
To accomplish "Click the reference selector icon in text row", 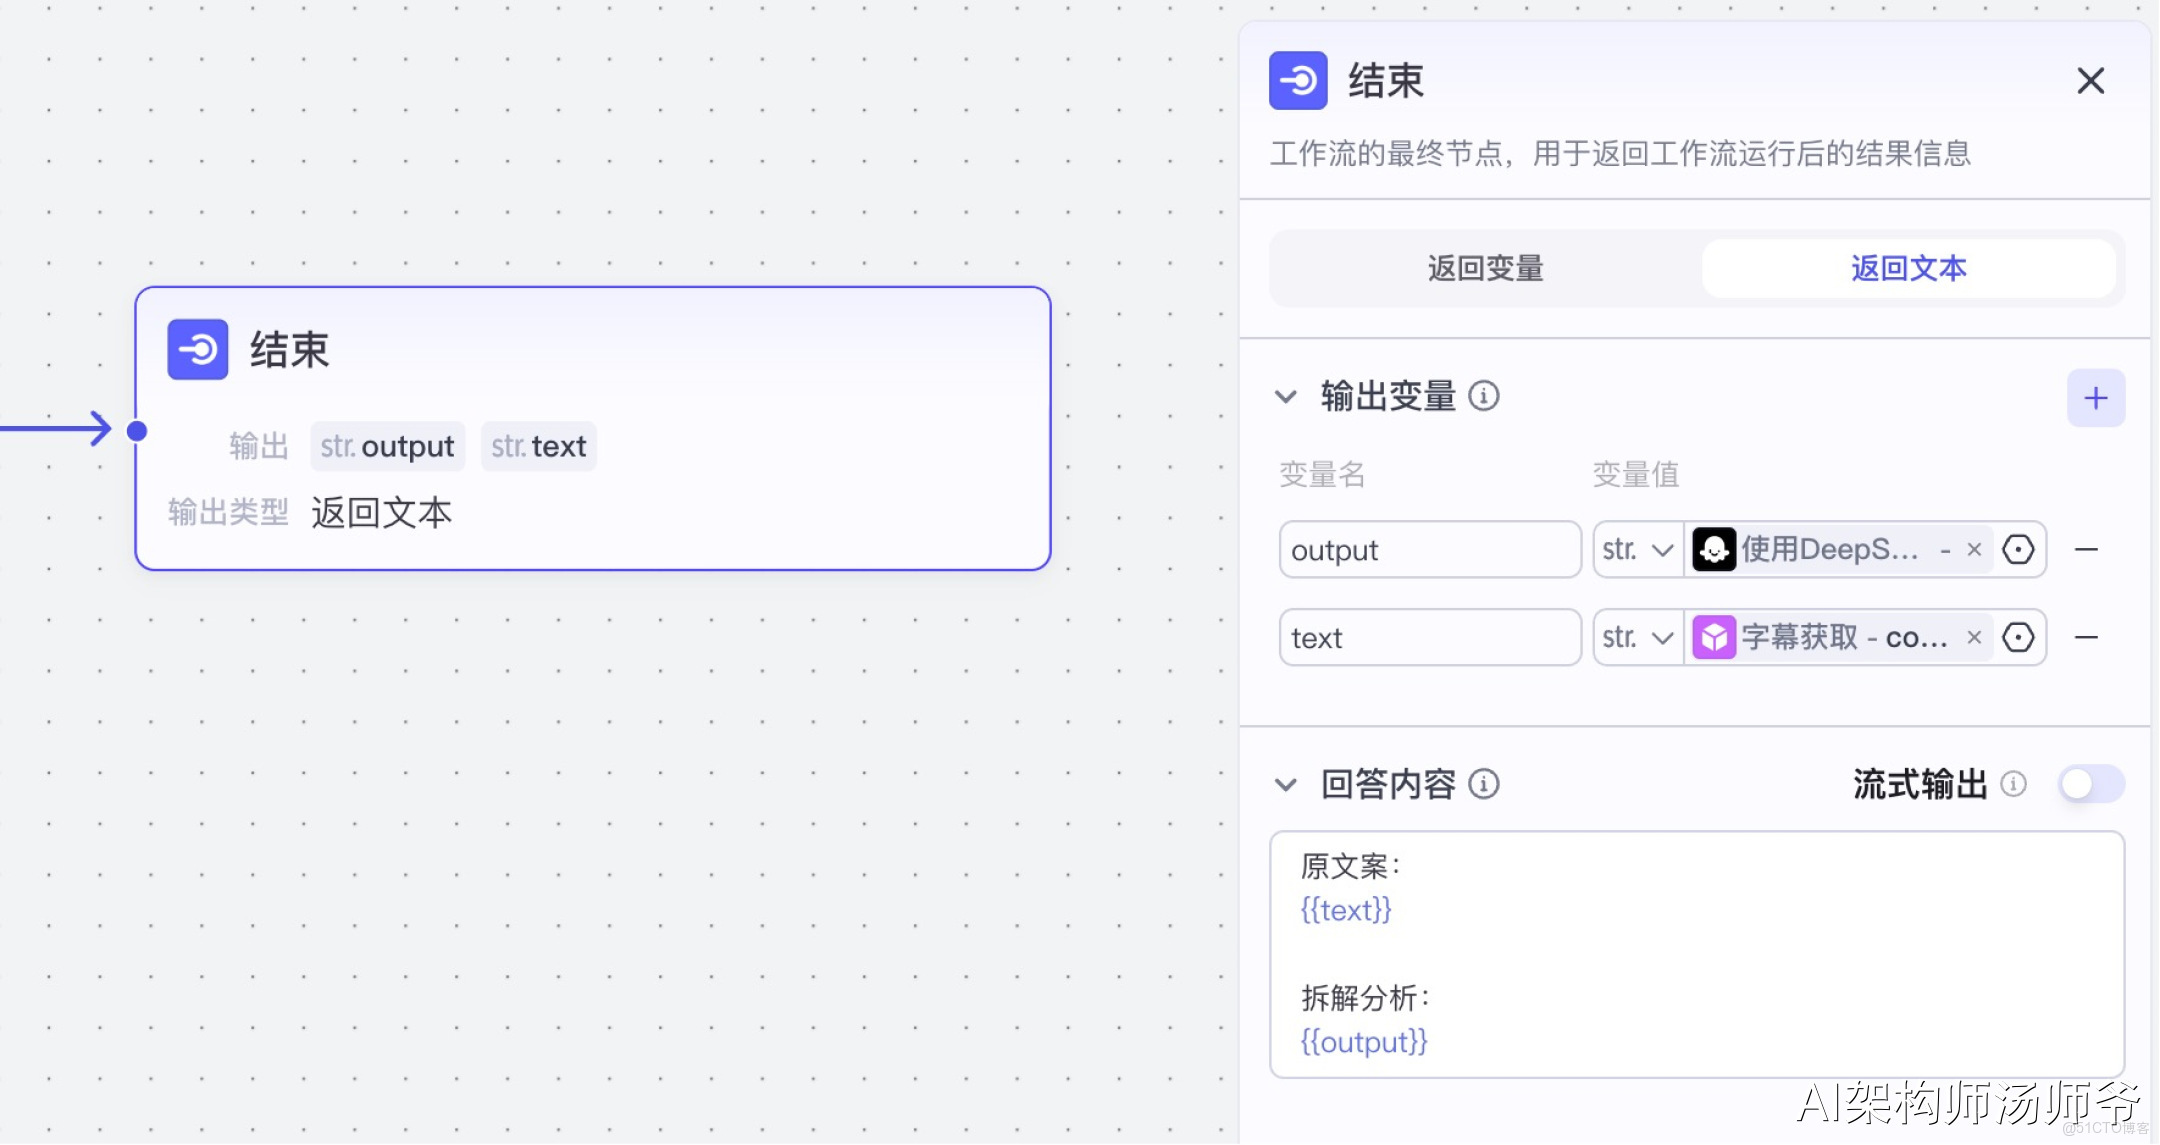I will coord(2018,638).
